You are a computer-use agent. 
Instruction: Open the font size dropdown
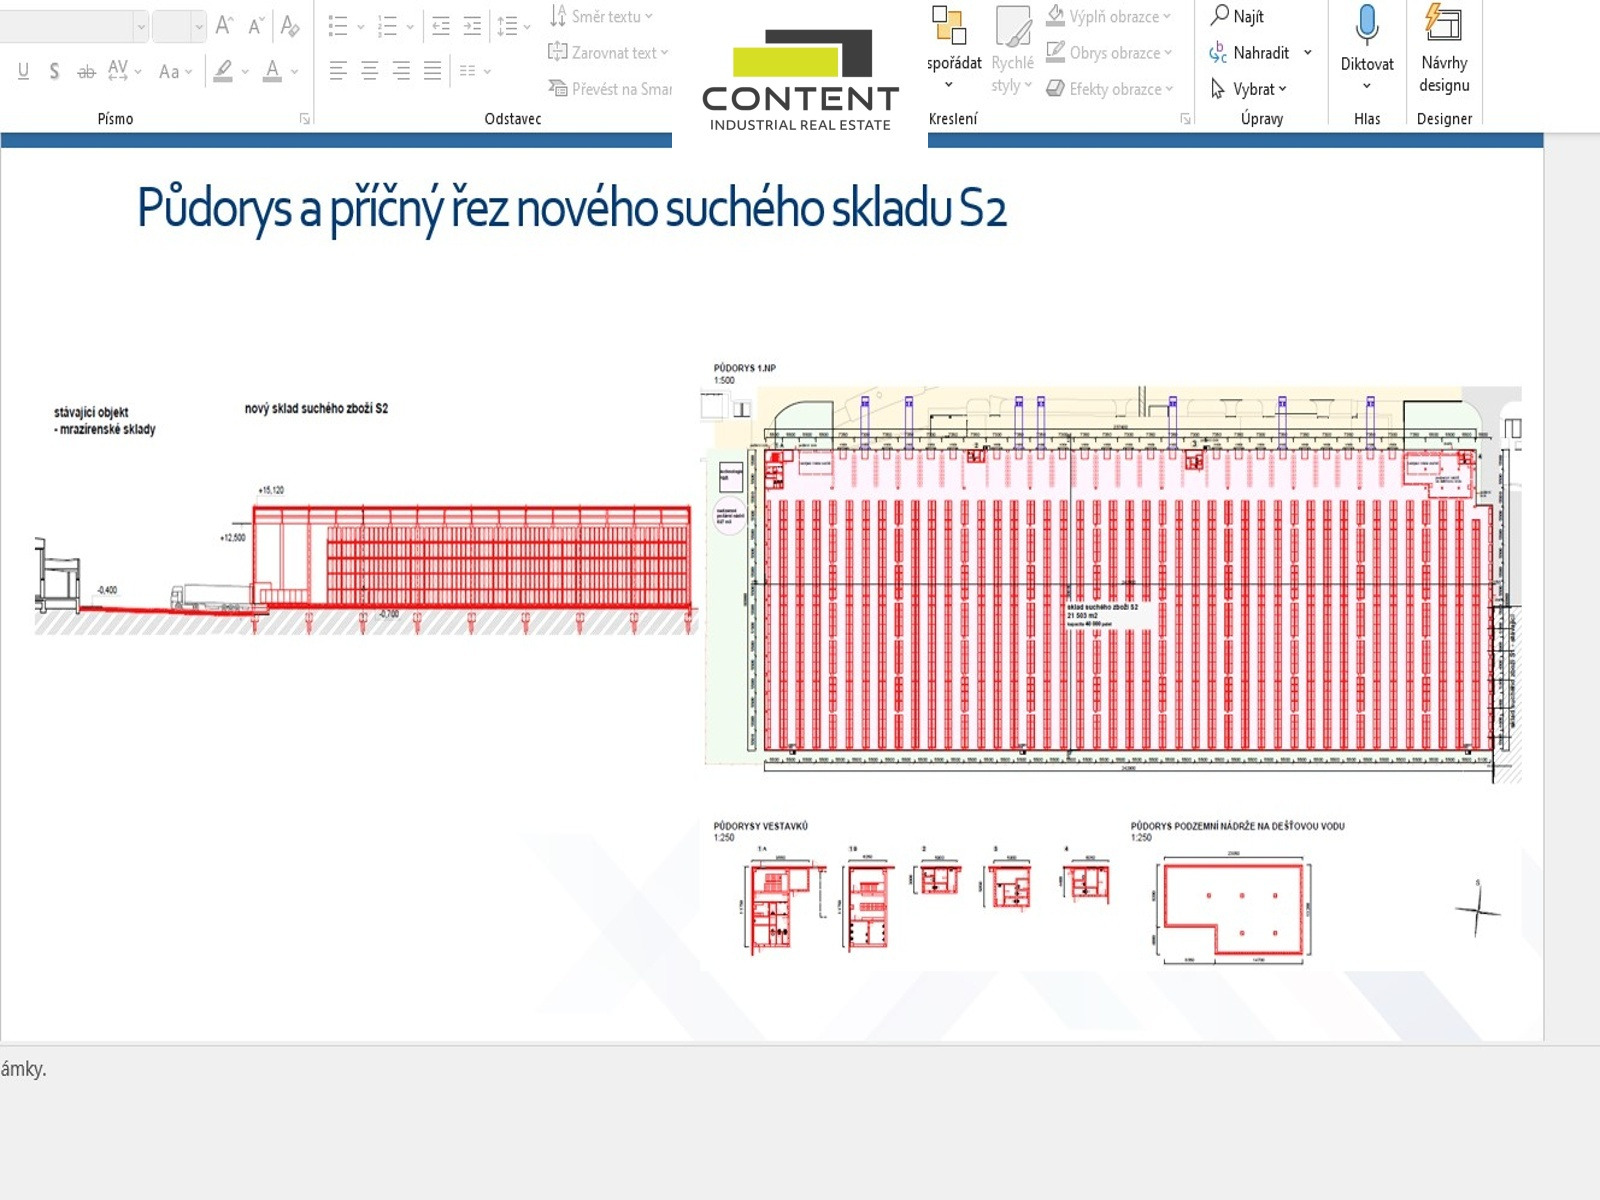[199, 26]
